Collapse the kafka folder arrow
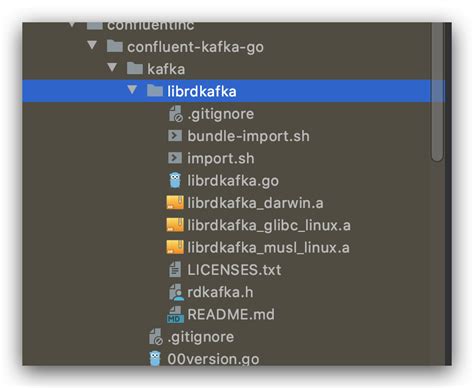The height and width of the screenshot is (388, 474). point(112,68)
